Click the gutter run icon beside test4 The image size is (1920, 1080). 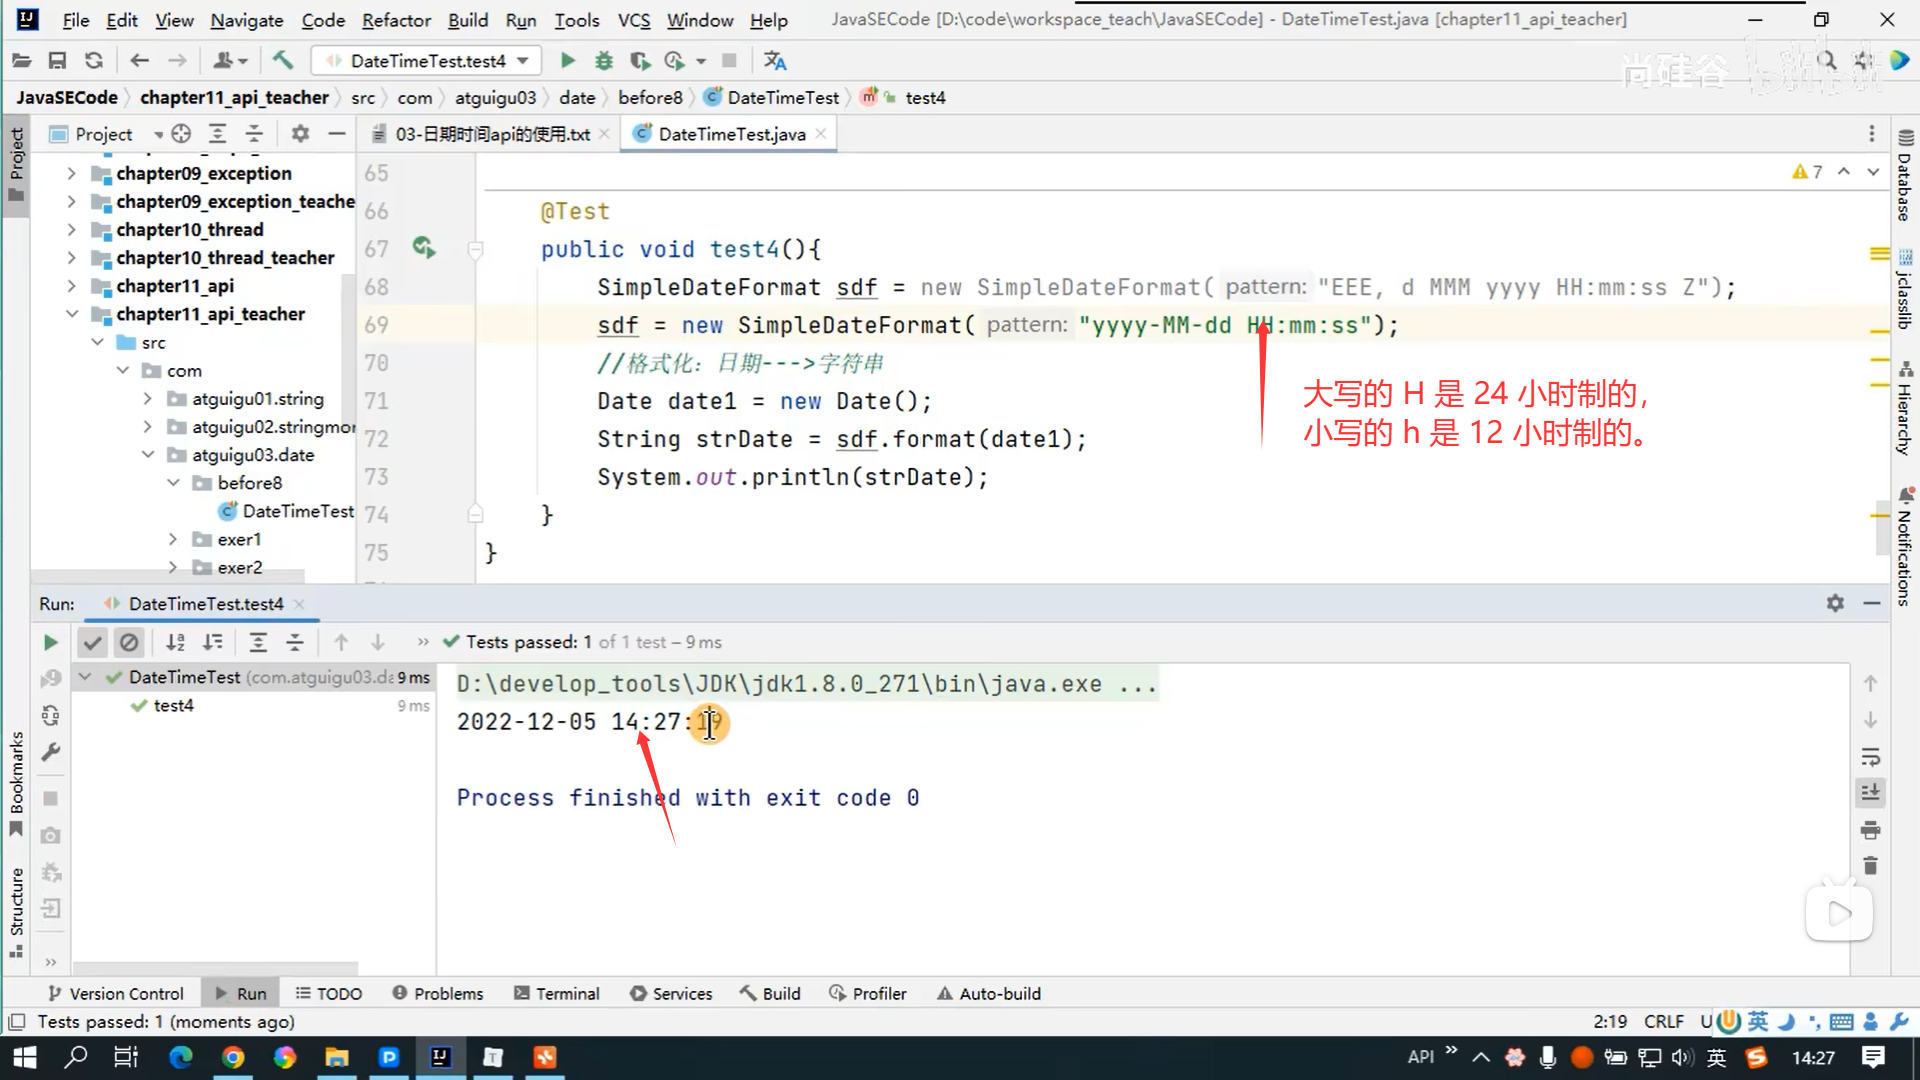click(424, 248)
